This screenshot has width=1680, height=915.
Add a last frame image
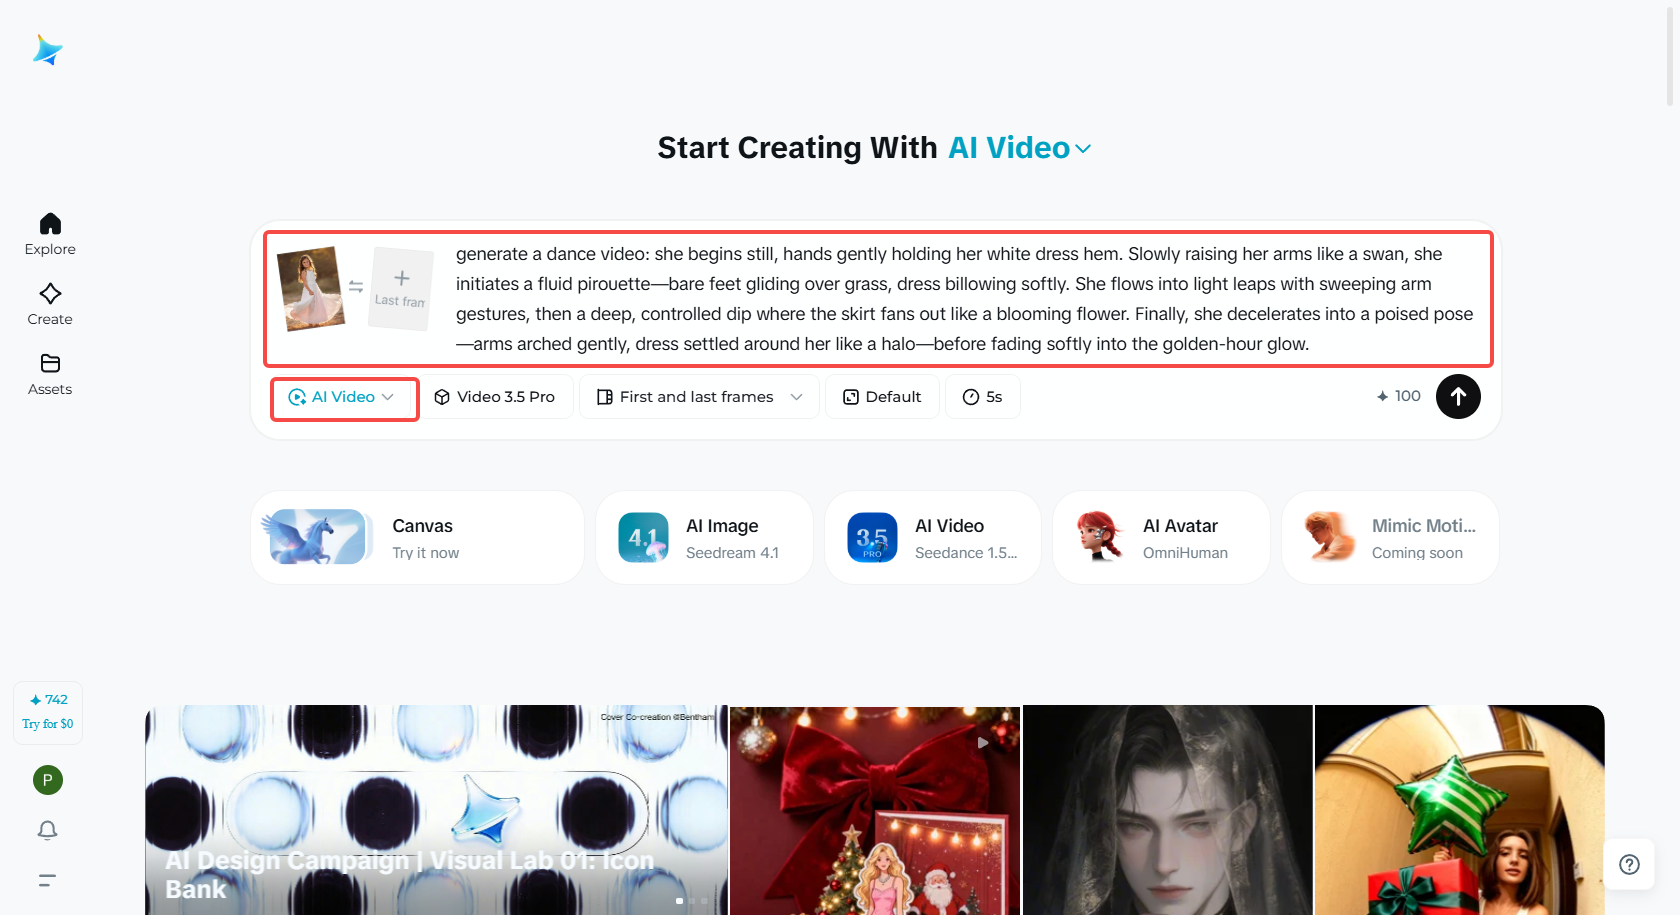[x=401, y=288]
